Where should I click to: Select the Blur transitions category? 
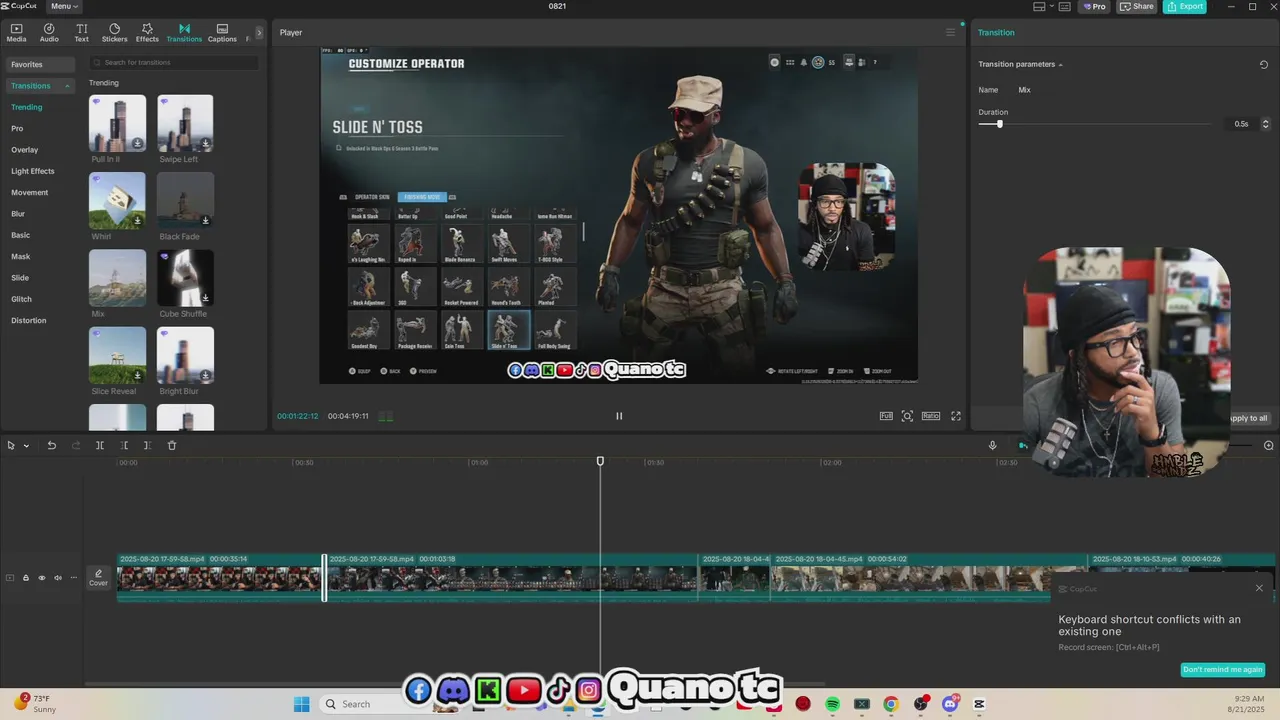[x=18, y=214]
